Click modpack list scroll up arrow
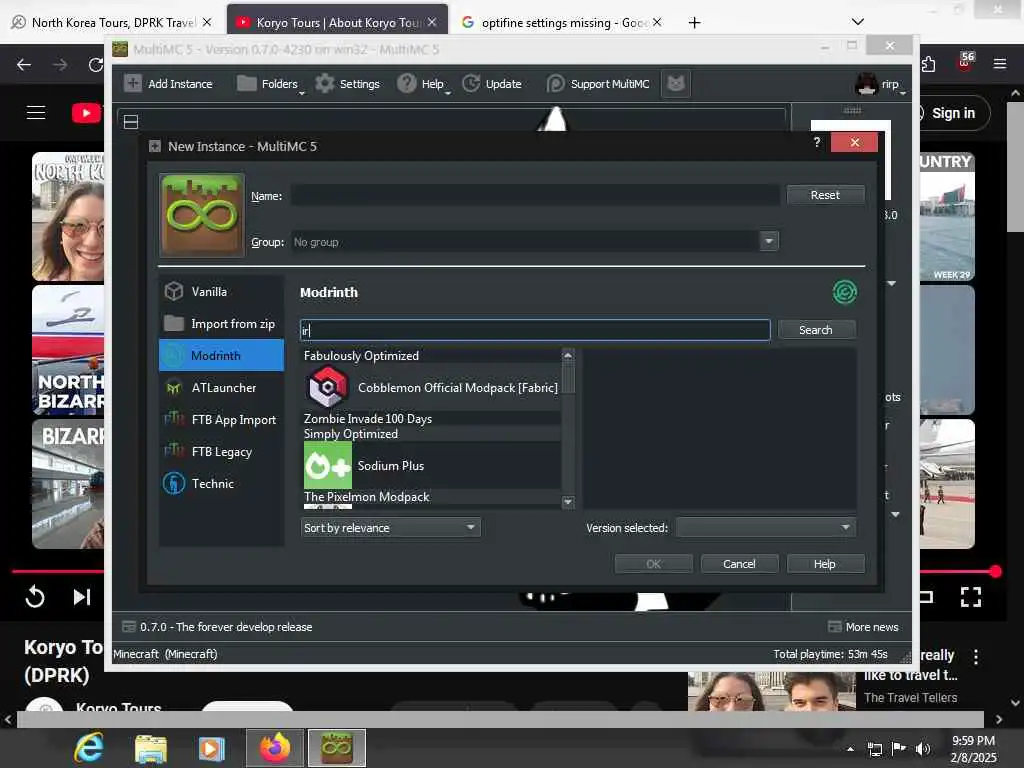Viewport: 1024px width, 768px height. pos(568,355)
